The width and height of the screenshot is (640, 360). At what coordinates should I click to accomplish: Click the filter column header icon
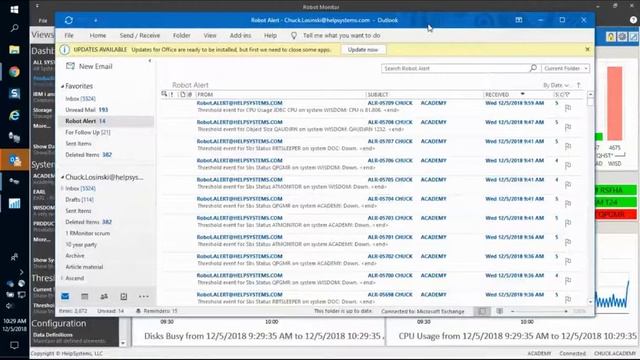point(568,94)
